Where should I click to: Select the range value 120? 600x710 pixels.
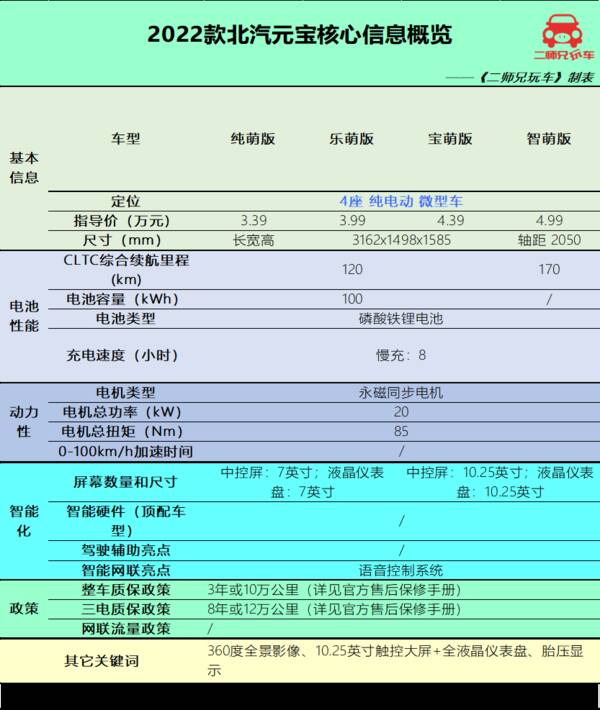click(x=352, y=269)
